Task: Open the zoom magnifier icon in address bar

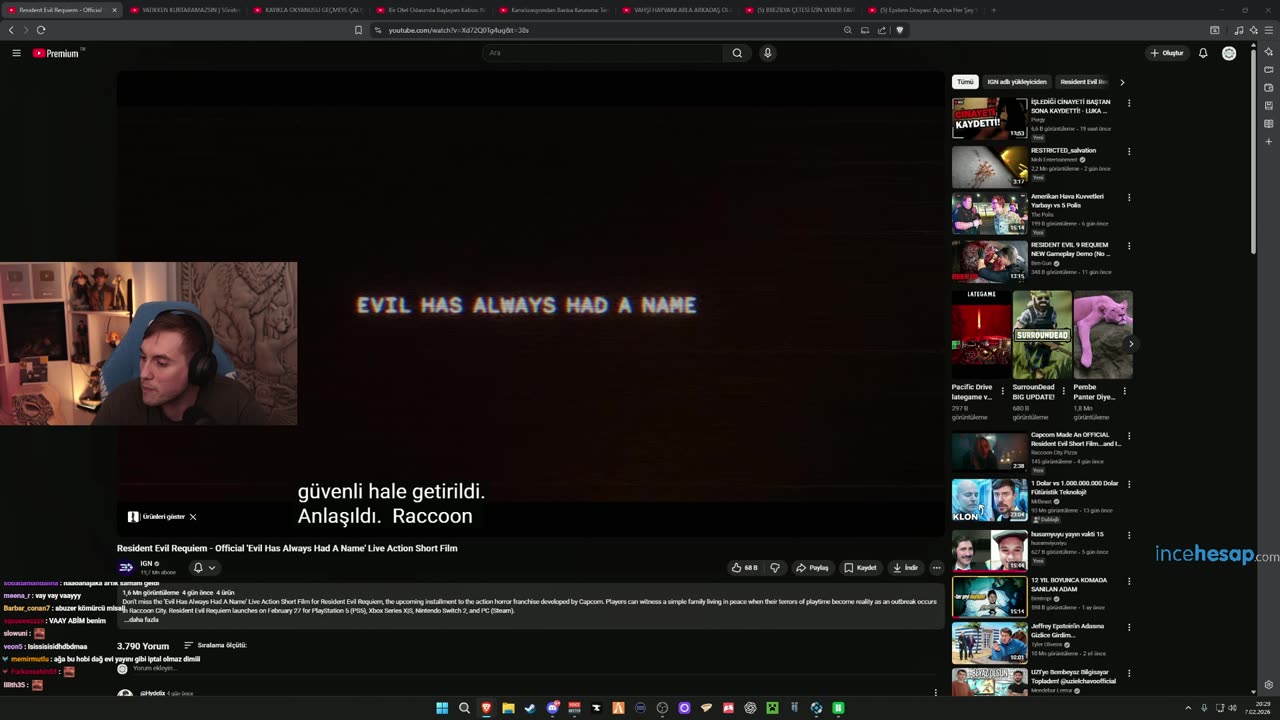Action: (x=848, y=30)
